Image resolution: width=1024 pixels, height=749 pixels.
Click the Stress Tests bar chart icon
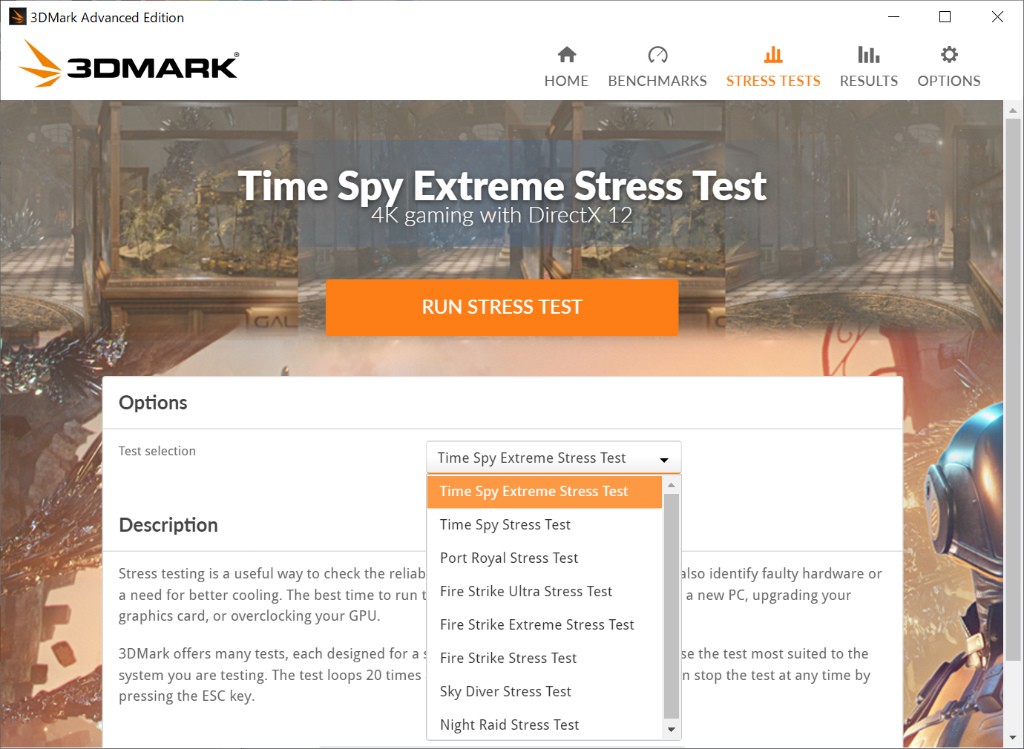(773, 55)
